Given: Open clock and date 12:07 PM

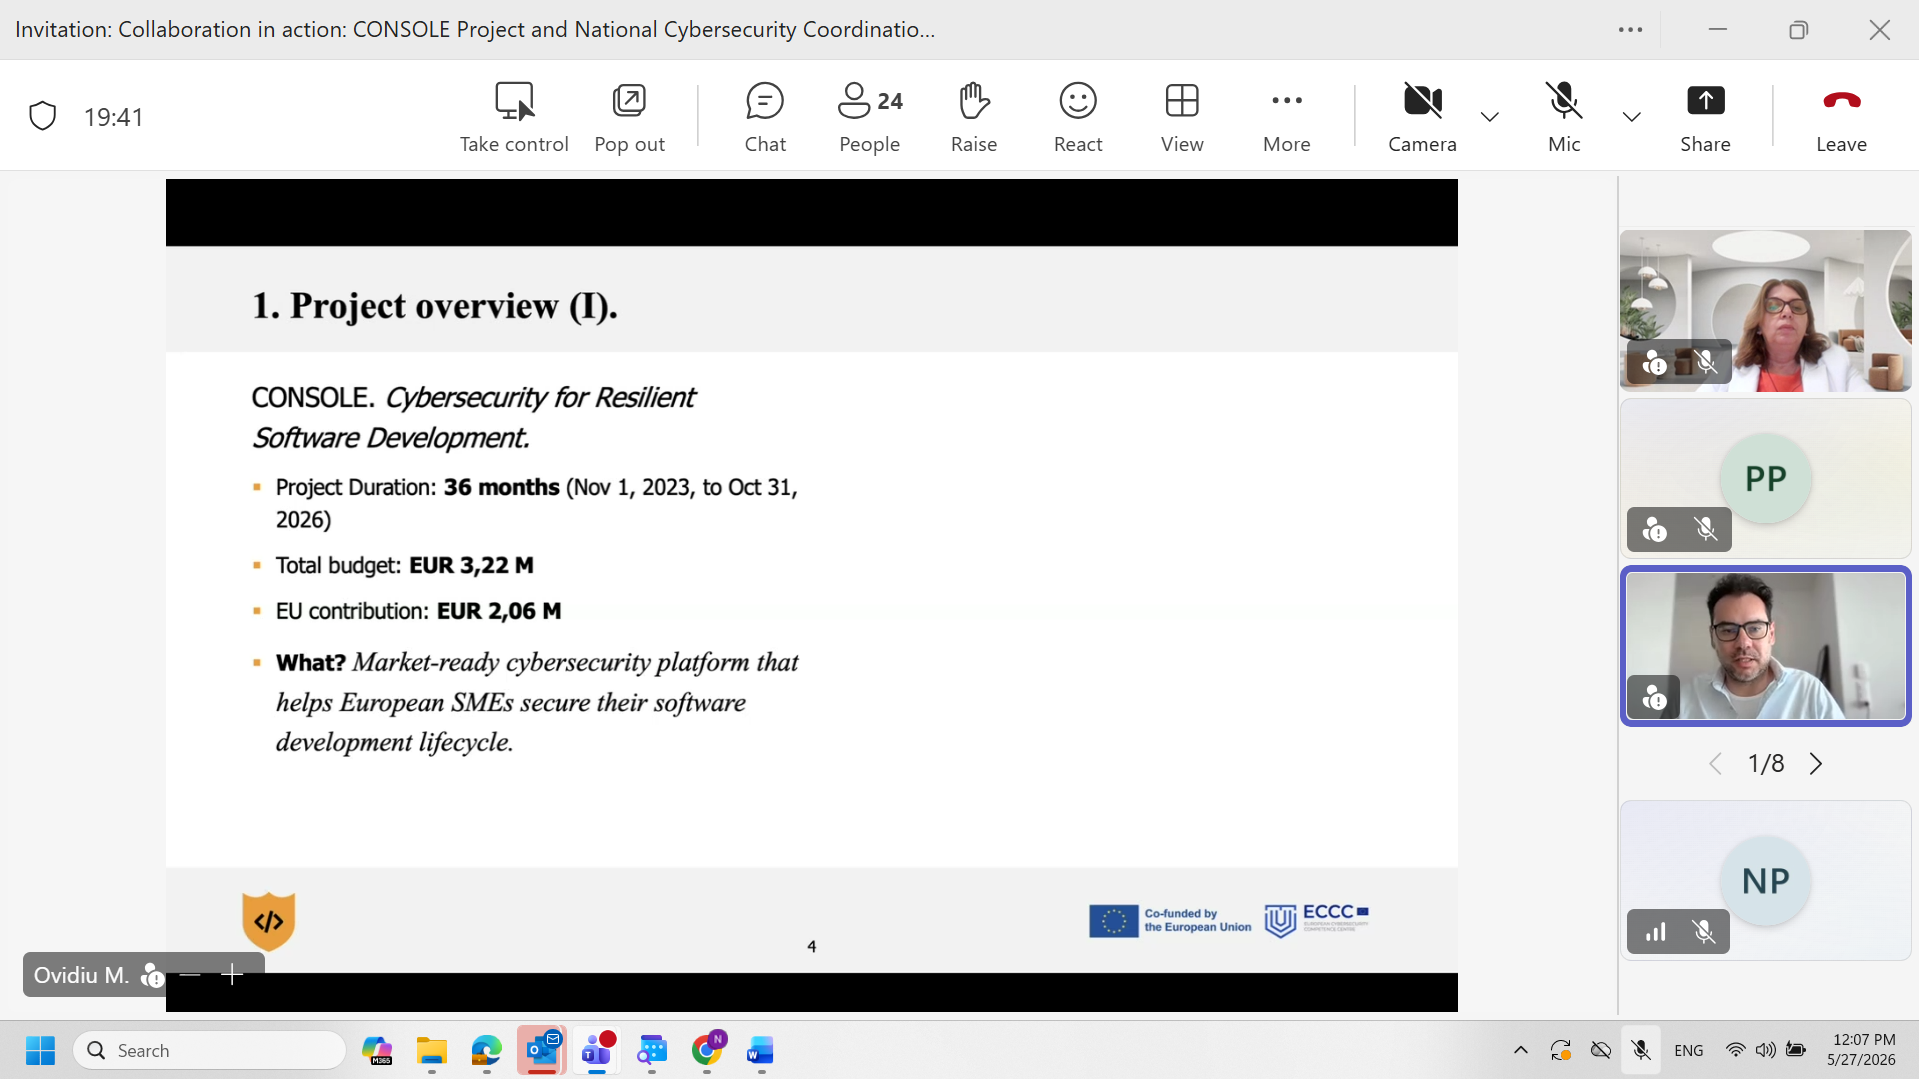Looking at the screenshot, I should pos(1863,1050).
